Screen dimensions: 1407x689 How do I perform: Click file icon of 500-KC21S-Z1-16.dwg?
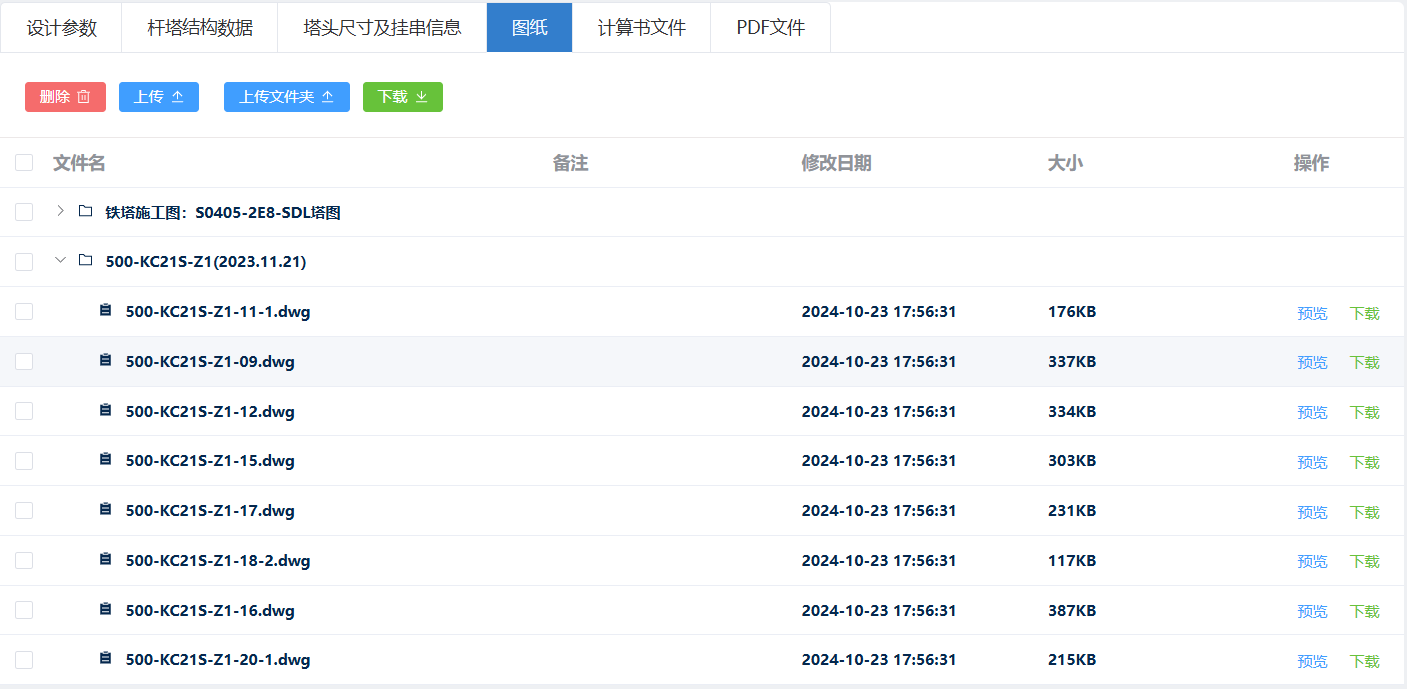(105, 609)
